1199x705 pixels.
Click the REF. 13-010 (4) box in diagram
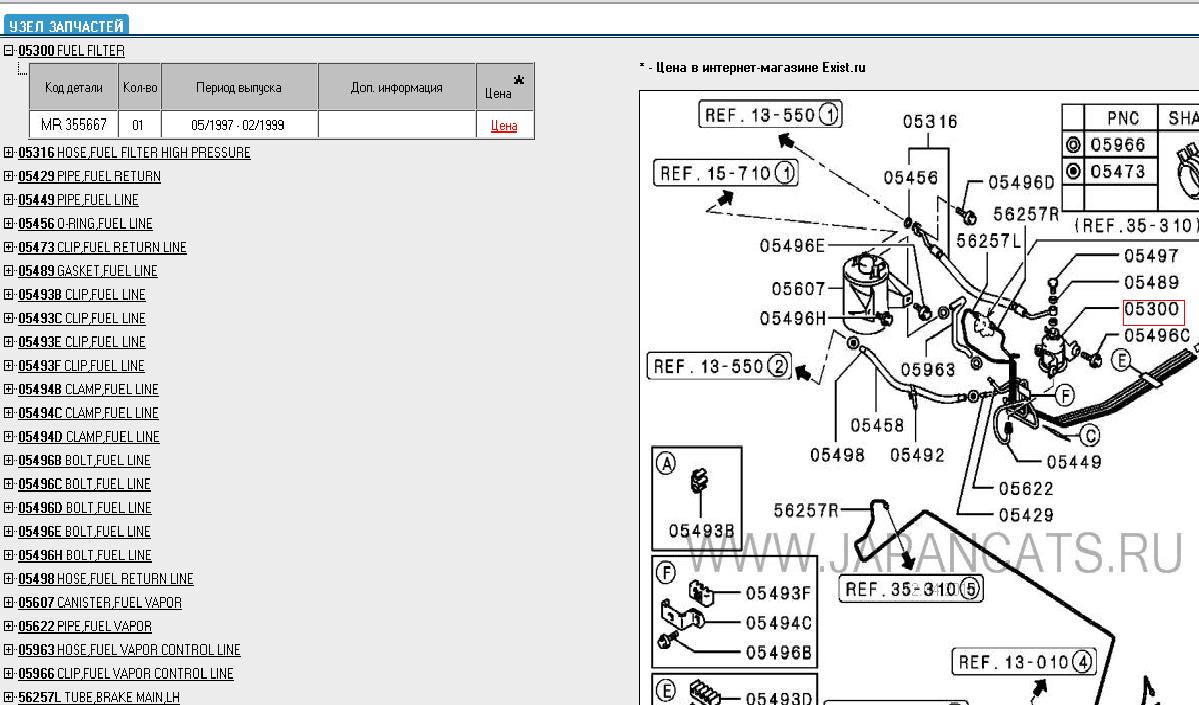click(x=1024, y=662)
